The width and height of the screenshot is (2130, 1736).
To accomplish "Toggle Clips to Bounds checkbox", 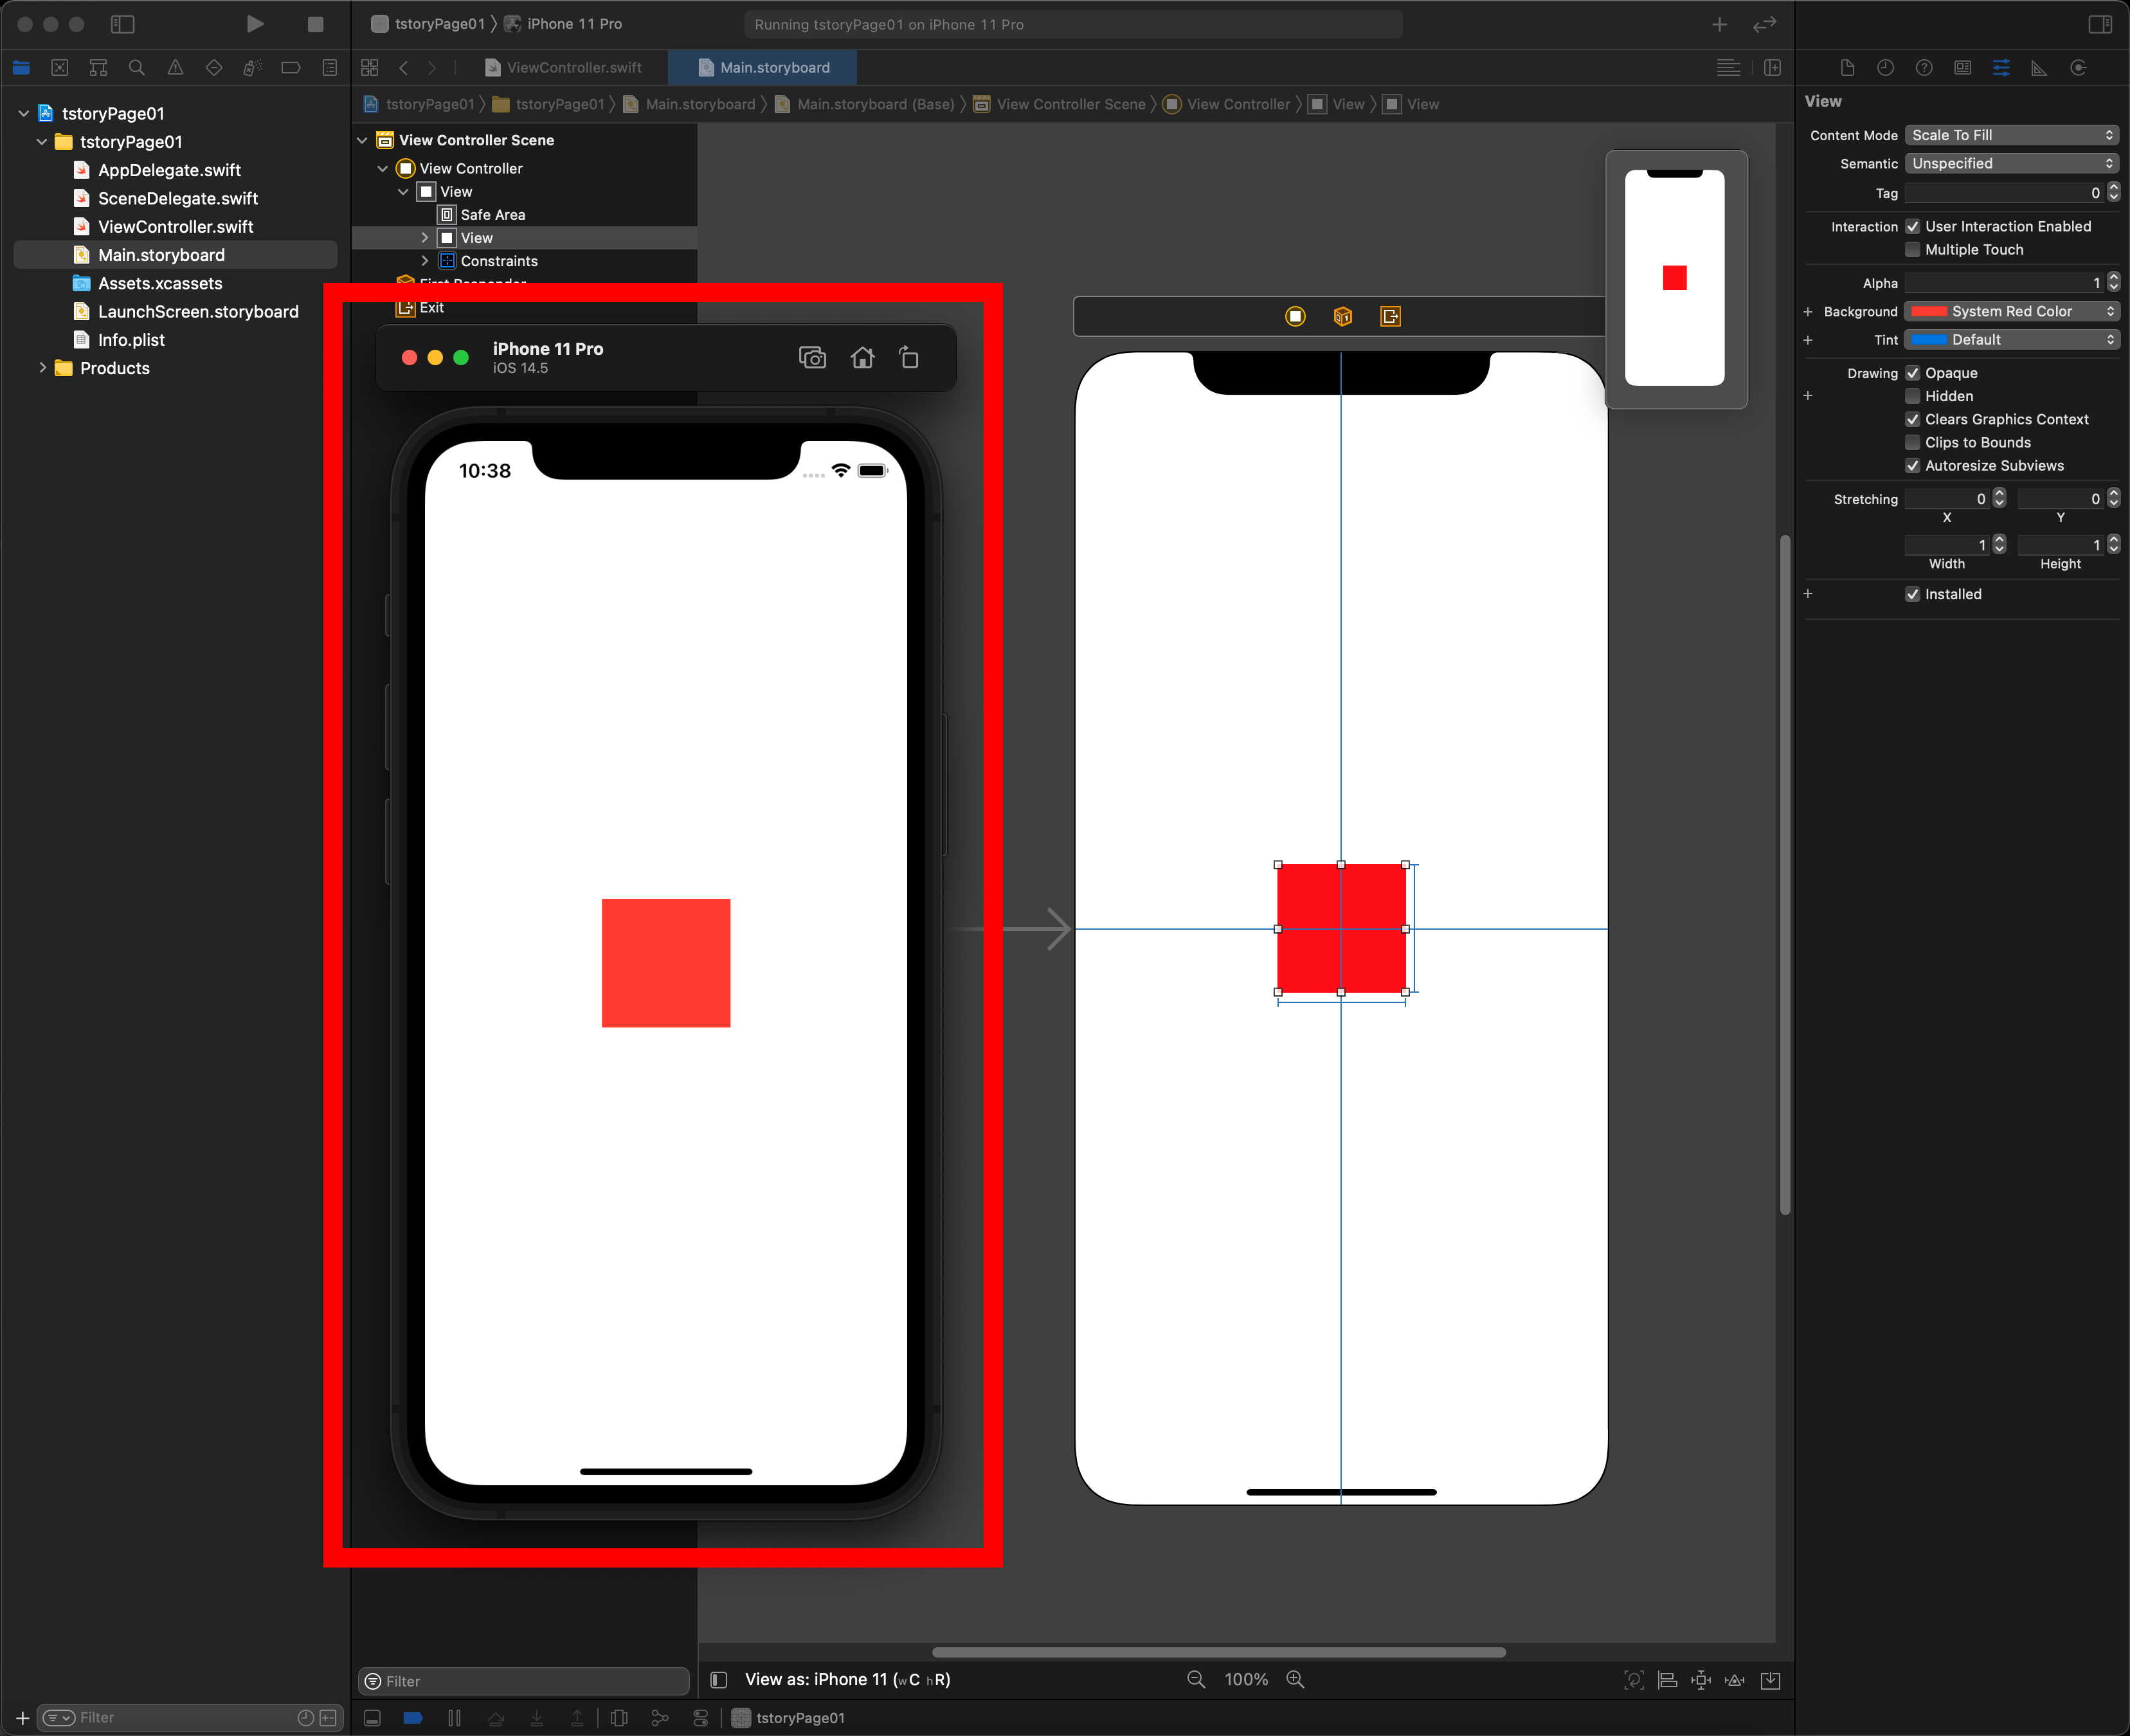I will [1912, 443].
